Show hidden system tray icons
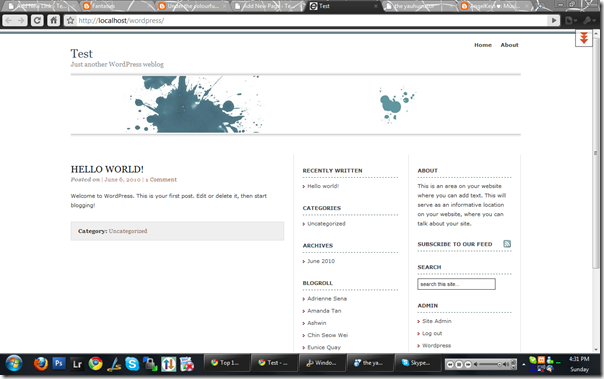This screenshot has height=379, width=604. tap(524, 364)
